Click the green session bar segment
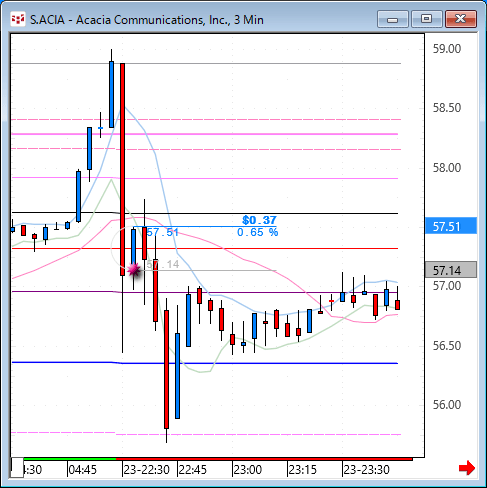487x488 pixels. [x=70, y=459]
